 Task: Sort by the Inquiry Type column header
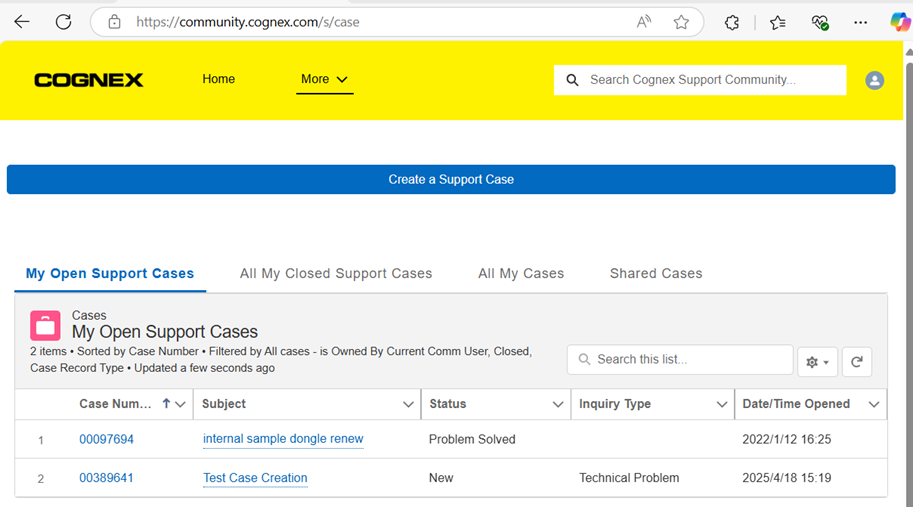(x=615, y=404)
